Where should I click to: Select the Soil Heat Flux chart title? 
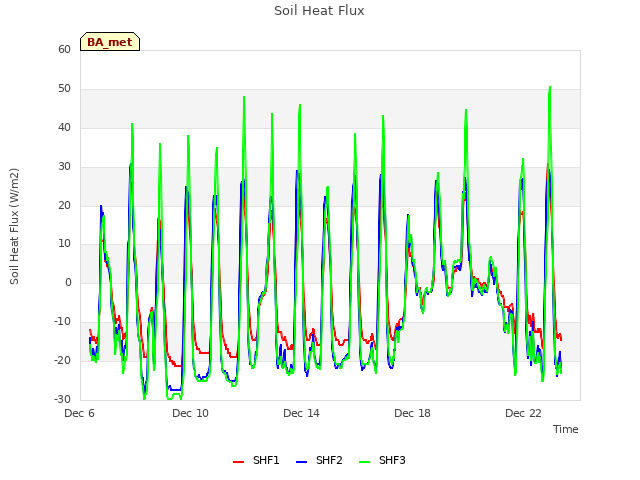tap(319, 11)
